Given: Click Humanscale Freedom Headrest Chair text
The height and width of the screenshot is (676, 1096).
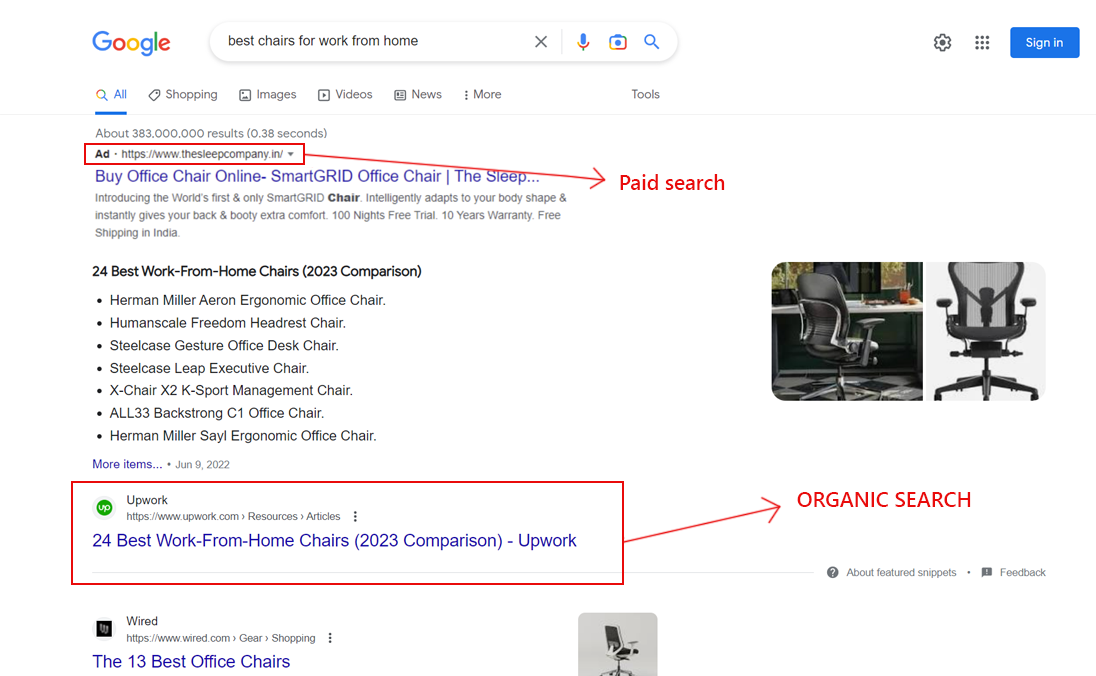Looking at the screenshot, I should coord(228,323).
